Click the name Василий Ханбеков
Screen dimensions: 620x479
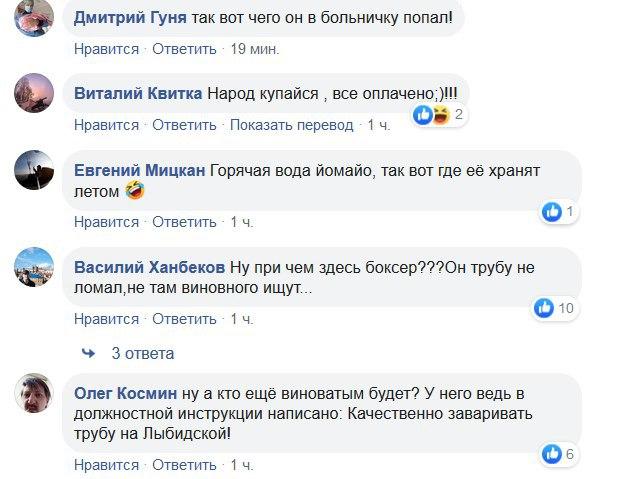tap(150, 267)
